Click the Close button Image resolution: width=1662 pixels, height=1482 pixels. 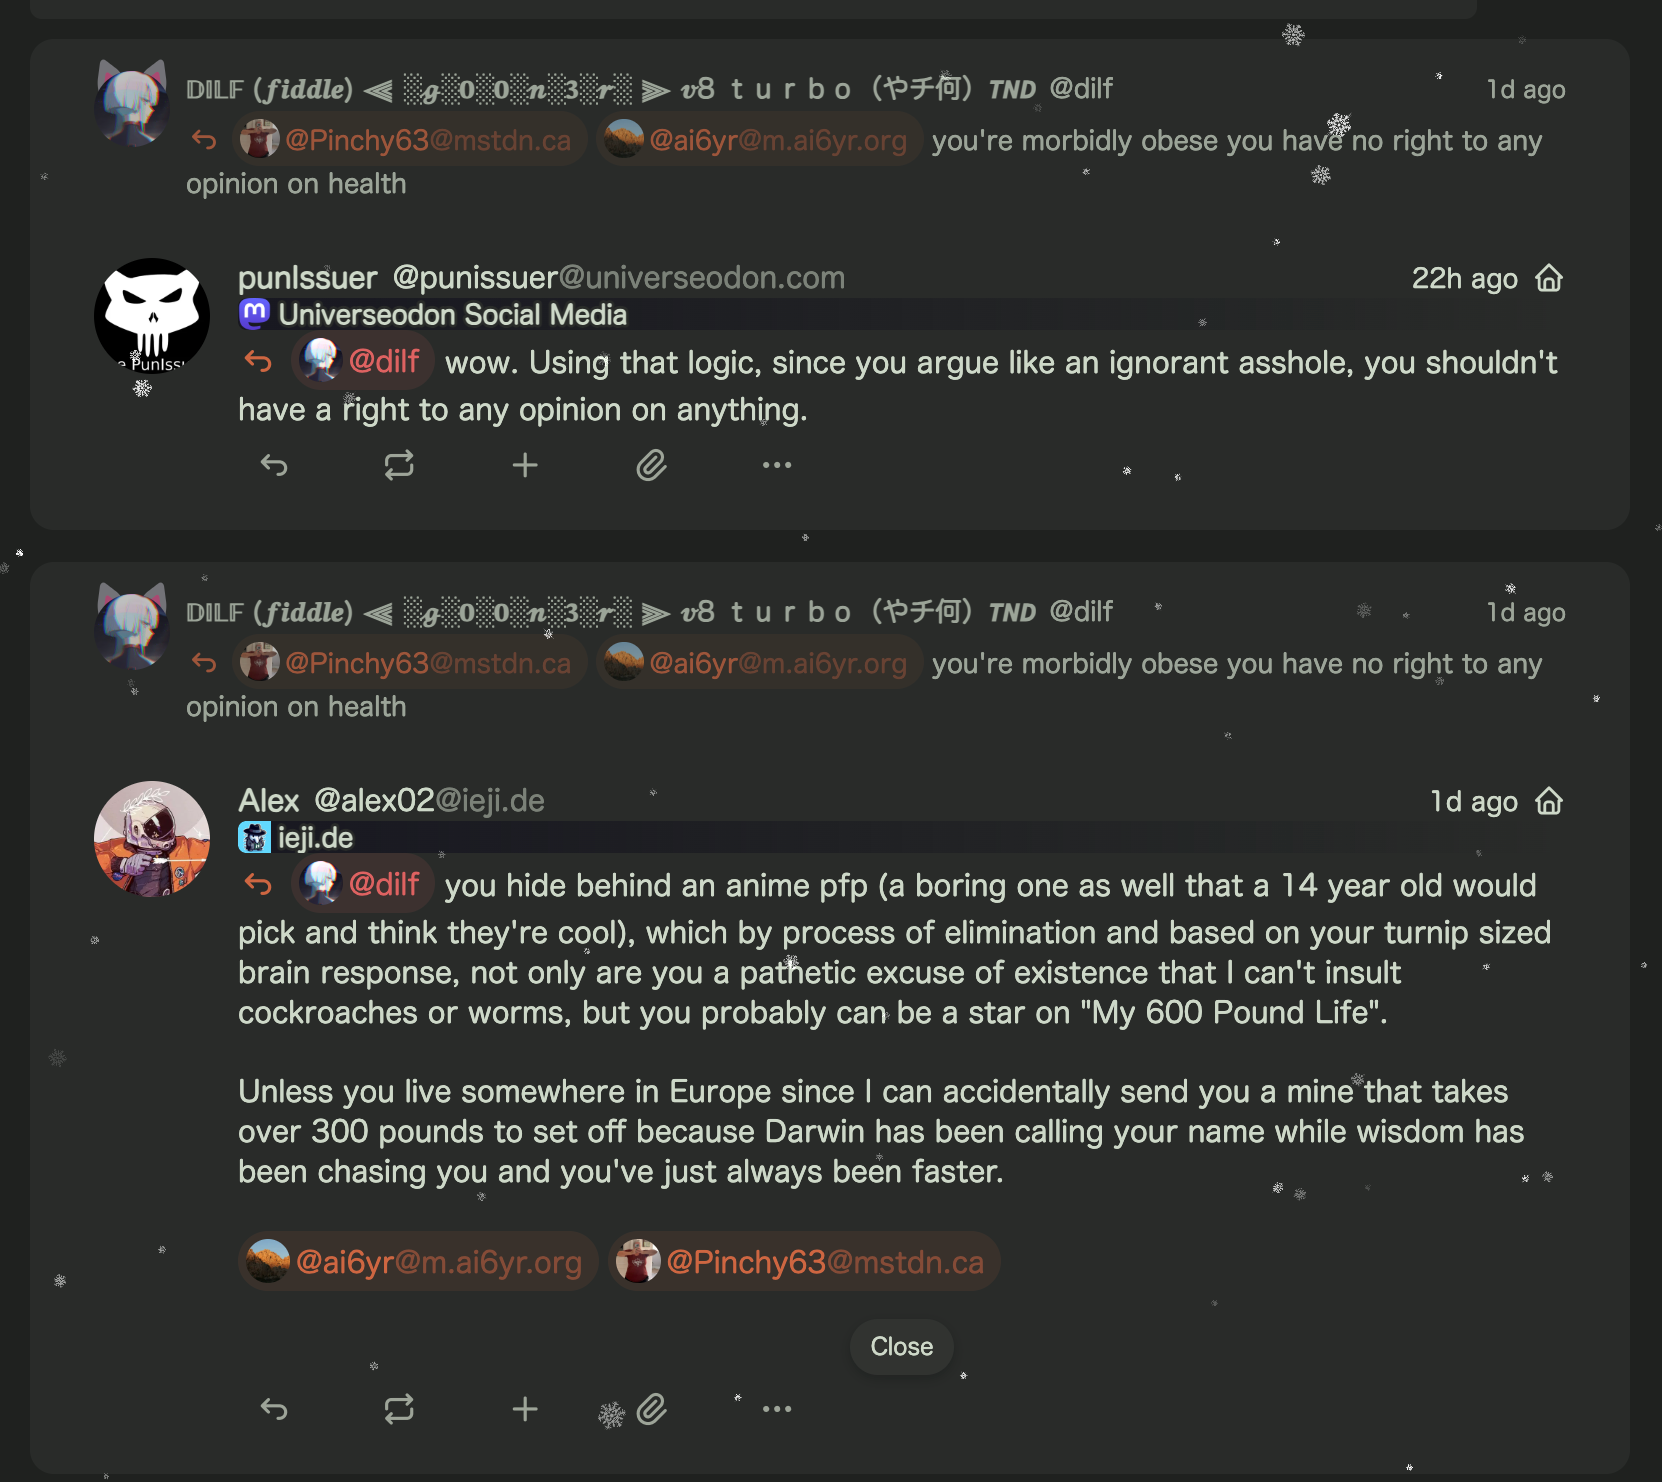pos(901,1347)
